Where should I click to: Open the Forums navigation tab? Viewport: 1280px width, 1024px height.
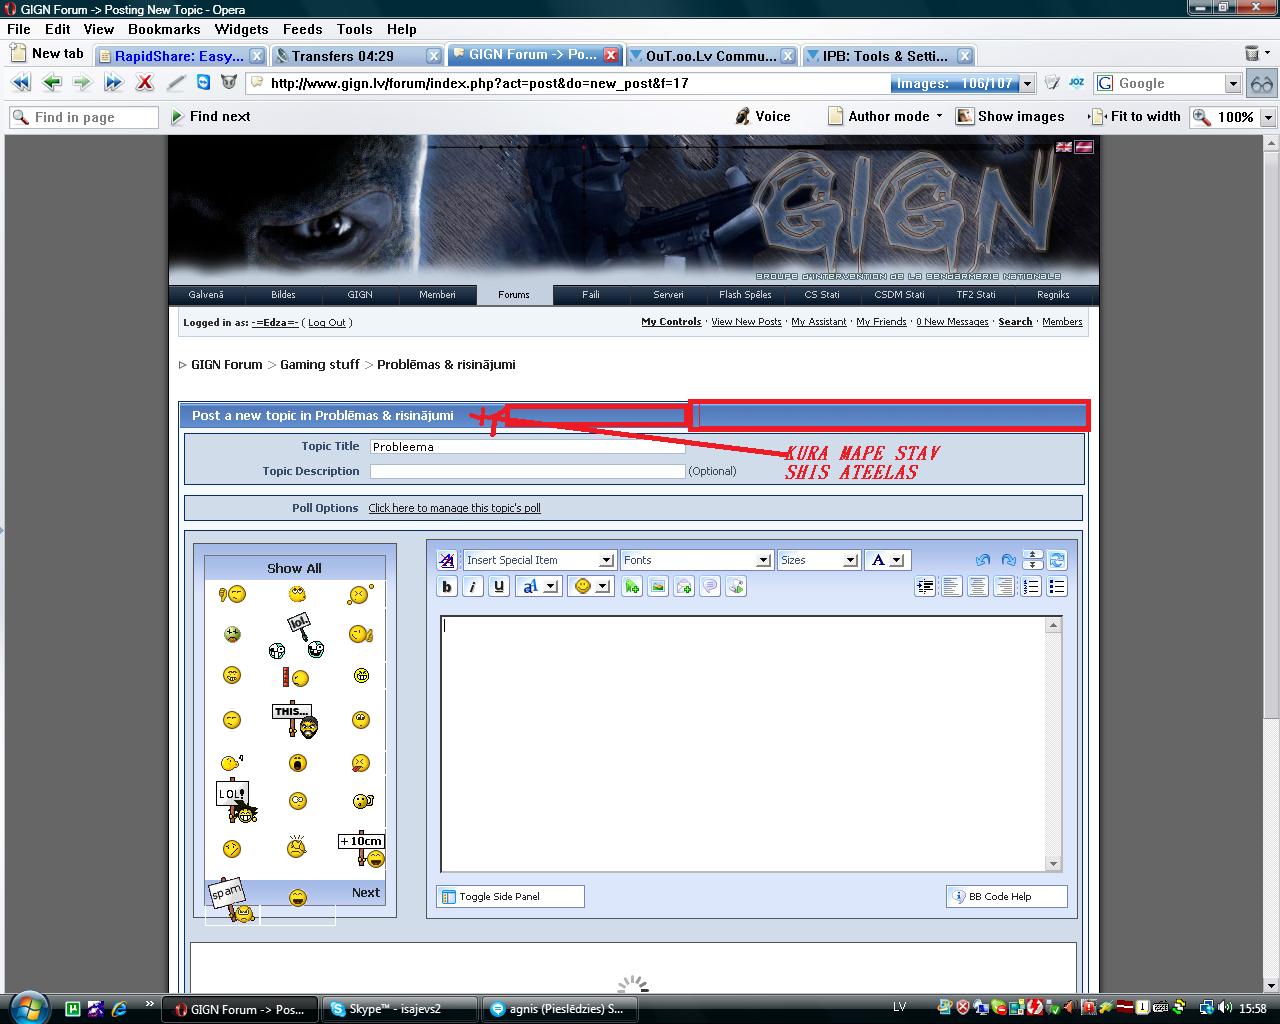pos(514,295)
